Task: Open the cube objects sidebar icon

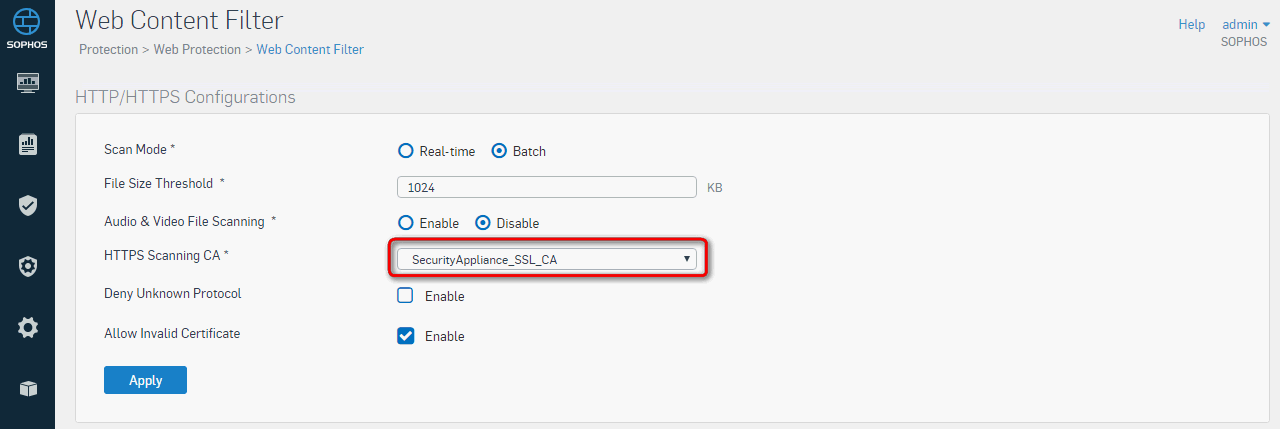Action: tap(28, 389)
